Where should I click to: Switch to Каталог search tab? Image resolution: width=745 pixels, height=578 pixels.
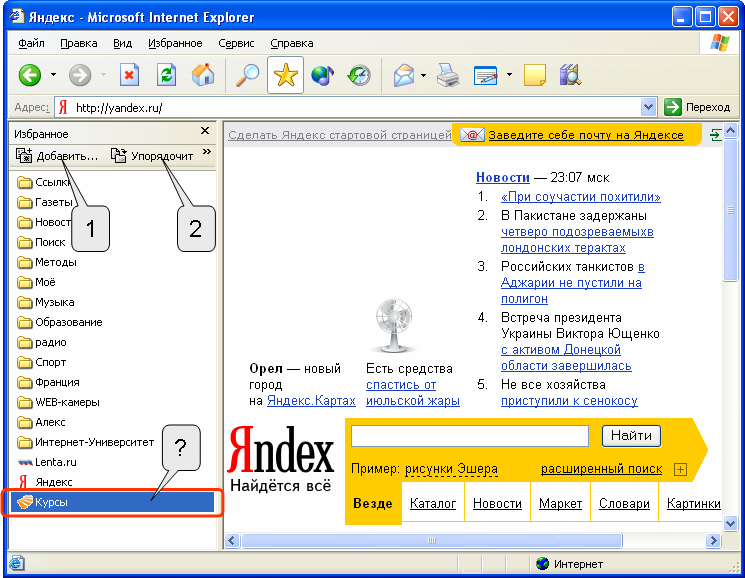click(433, 503)
